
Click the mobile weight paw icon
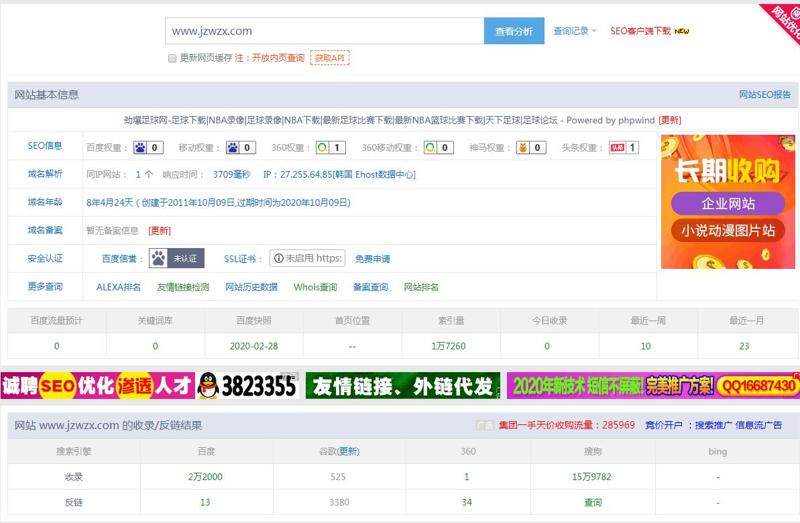233,147
